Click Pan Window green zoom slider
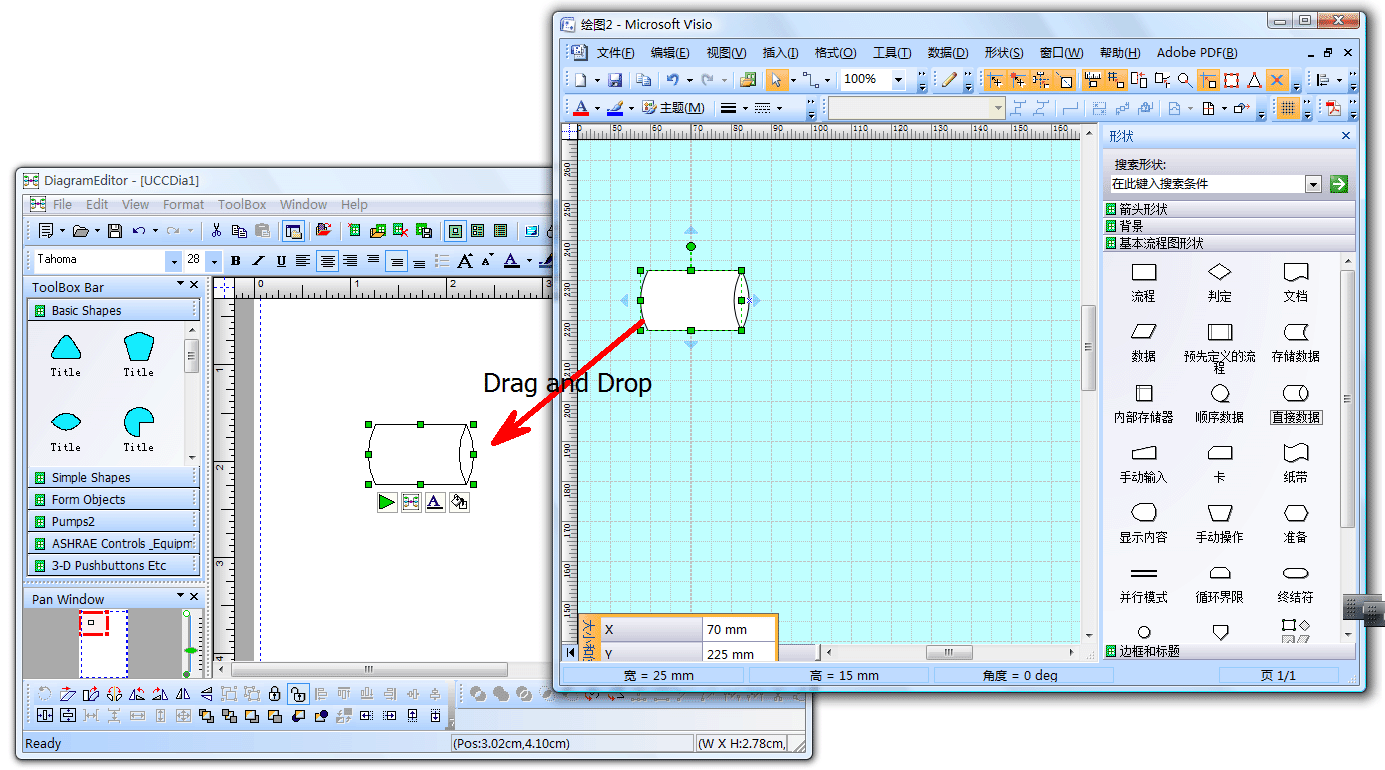This screenshot has height=770, width=1385. [x=189, y=651]
